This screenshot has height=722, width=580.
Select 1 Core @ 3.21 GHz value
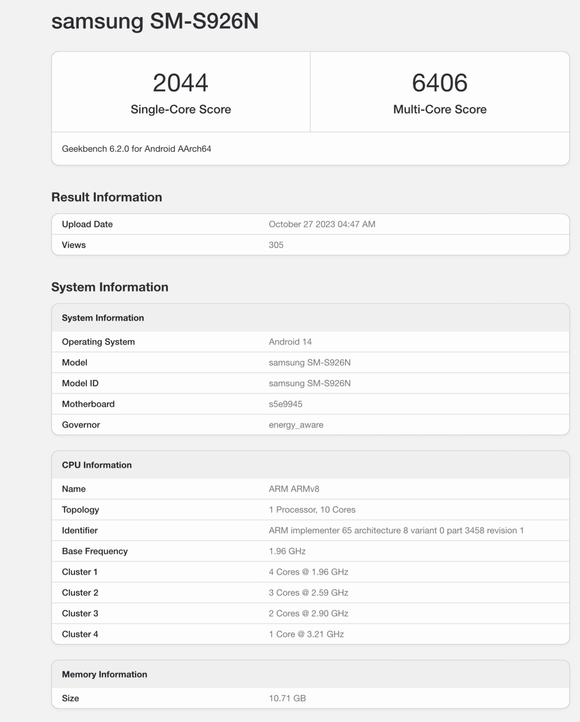click(306, 634)
